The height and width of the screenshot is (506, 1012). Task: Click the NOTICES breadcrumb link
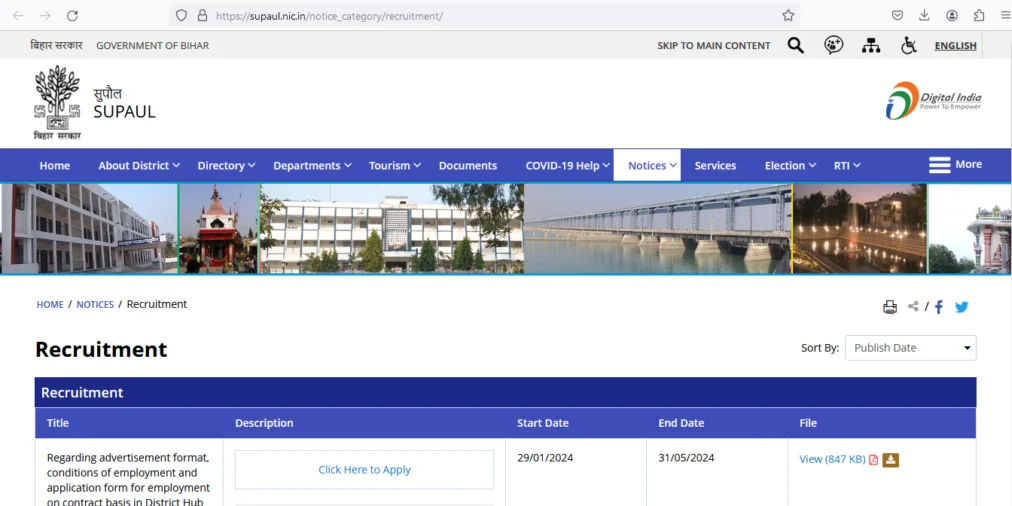[x=95, y=305]
